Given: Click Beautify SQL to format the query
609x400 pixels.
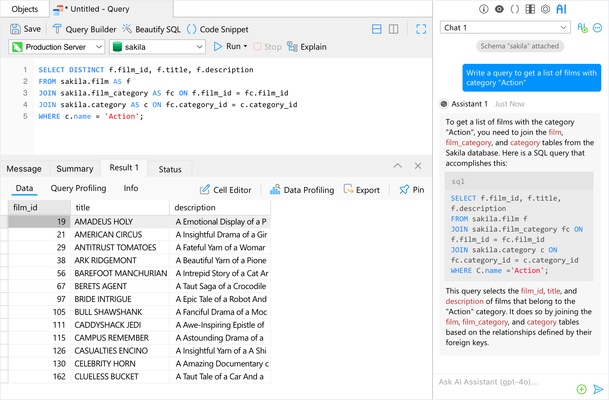Looking at the screenshot, I should [x=151, y=29].
